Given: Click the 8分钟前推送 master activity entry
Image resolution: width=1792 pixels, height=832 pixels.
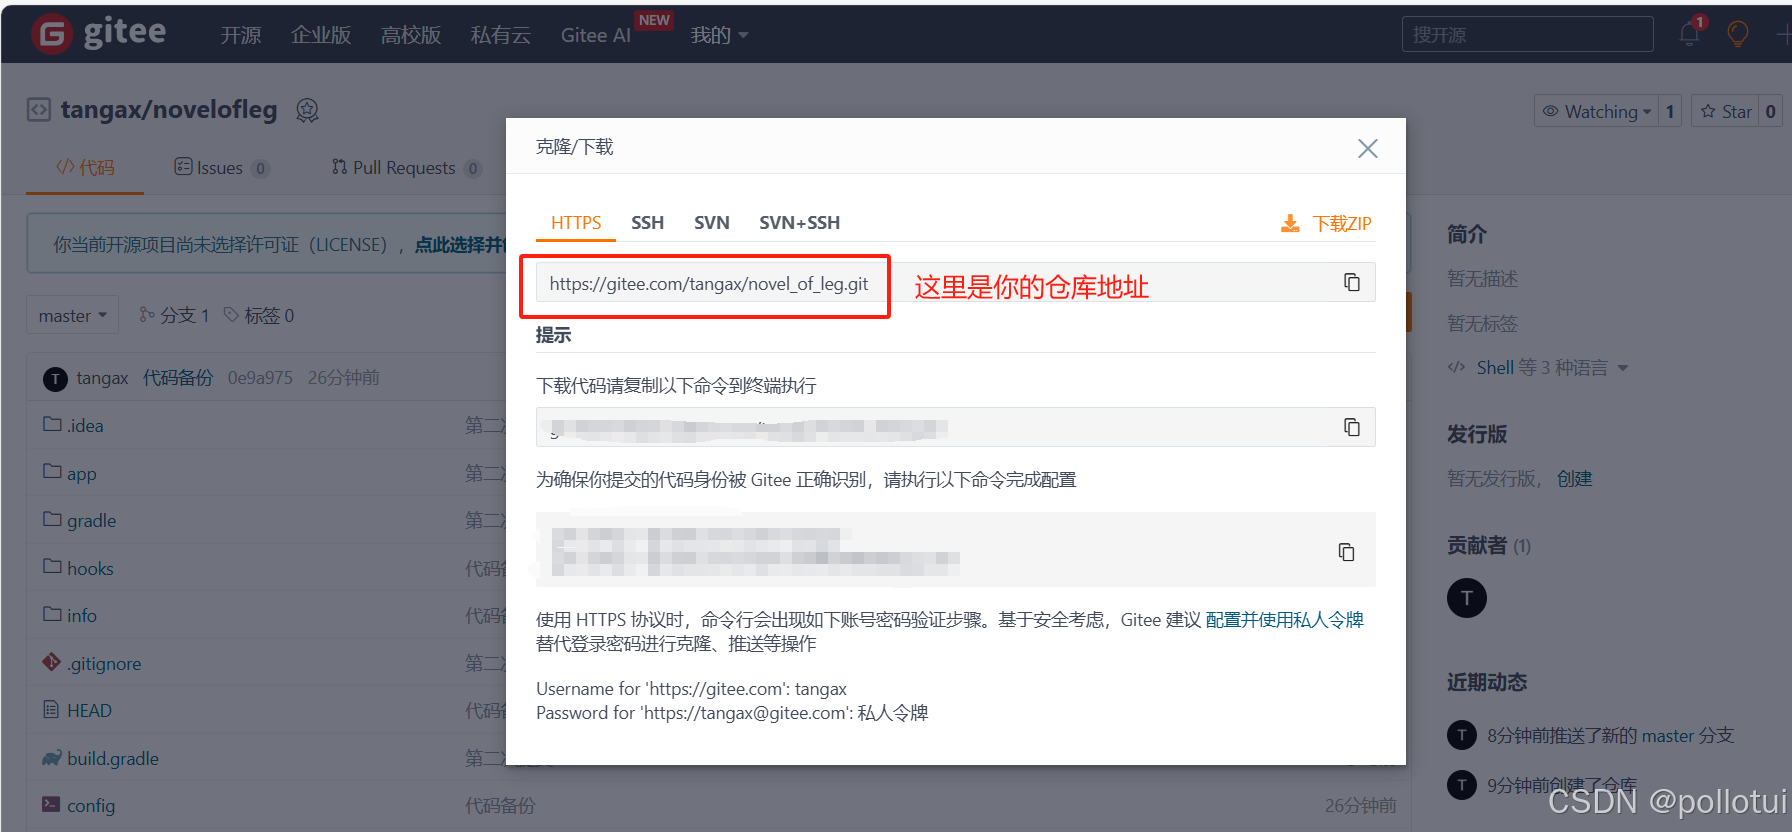Looking at the screenshot, I should click(x=1610, y=735).
